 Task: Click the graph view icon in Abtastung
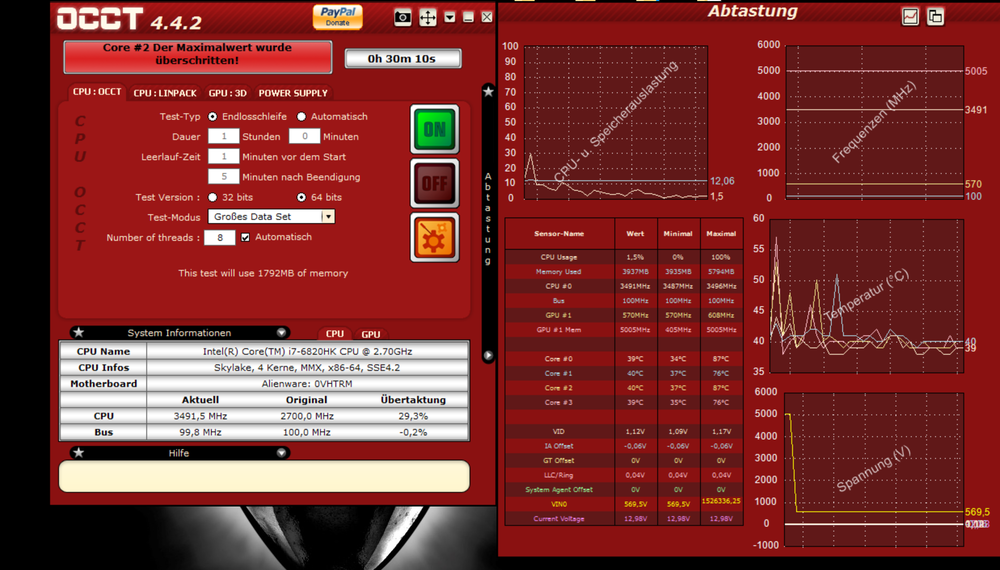pos(910,16)
